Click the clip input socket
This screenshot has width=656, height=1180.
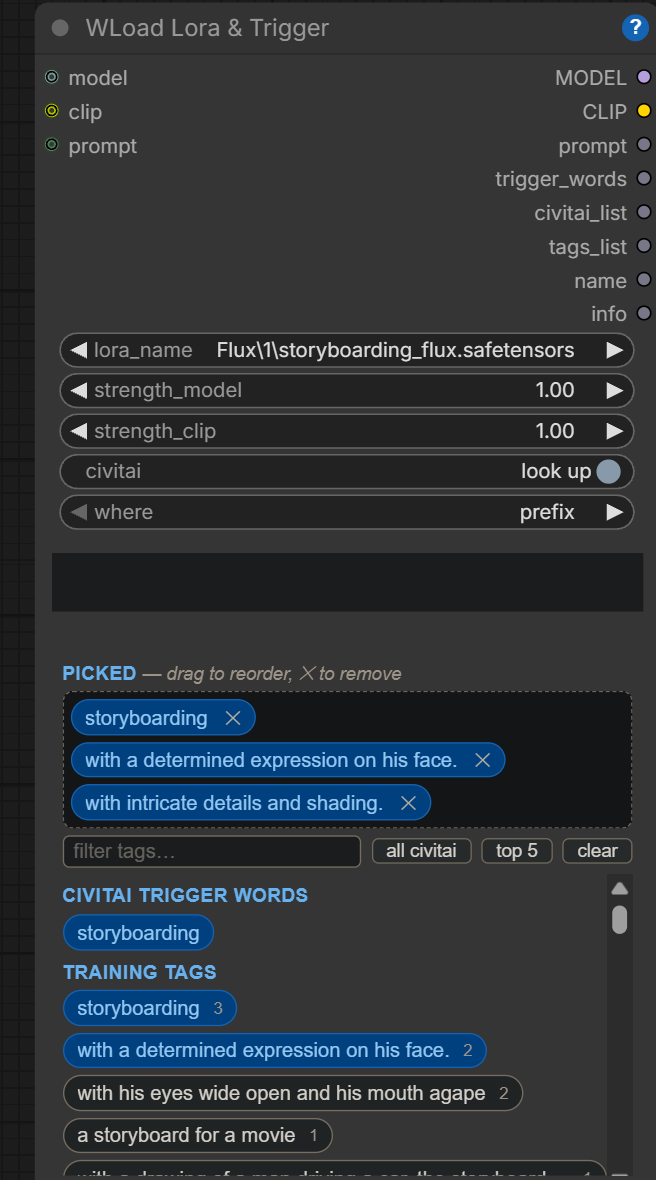(x=51, y=111)
